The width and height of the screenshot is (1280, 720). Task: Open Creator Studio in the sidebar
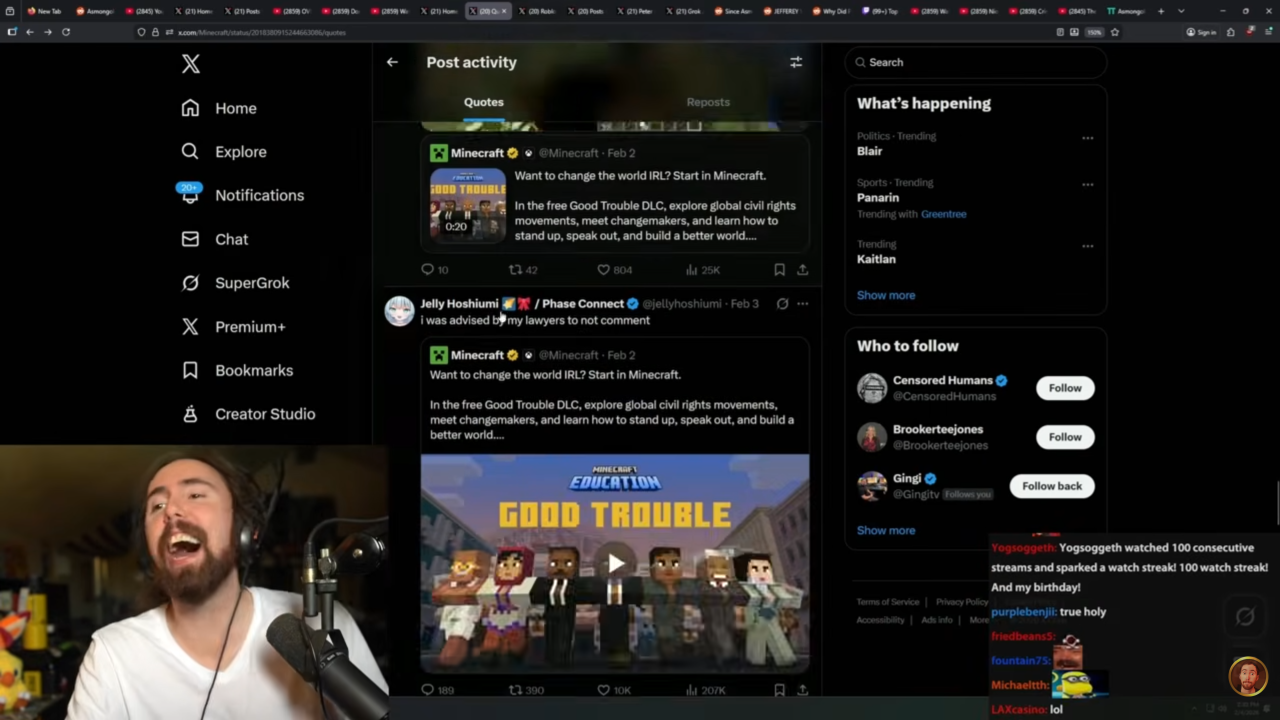248,414
